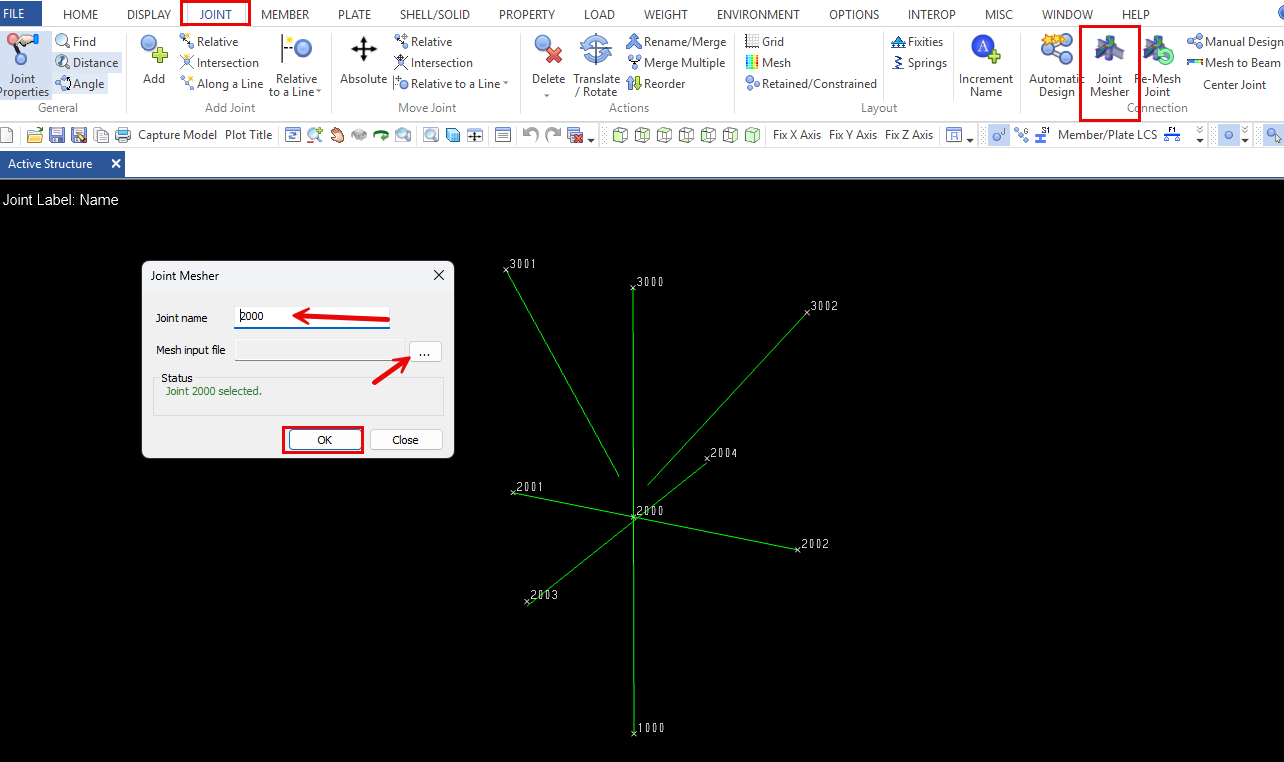Viewport: 1284px width, 762px height.
Task: Toggle Member/Plate LCS display
Action: (1107, 135)
